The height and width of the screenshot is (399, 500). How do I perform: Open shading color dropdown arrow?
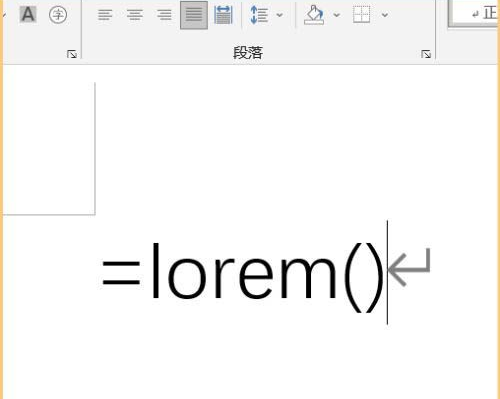click(337, 15)
